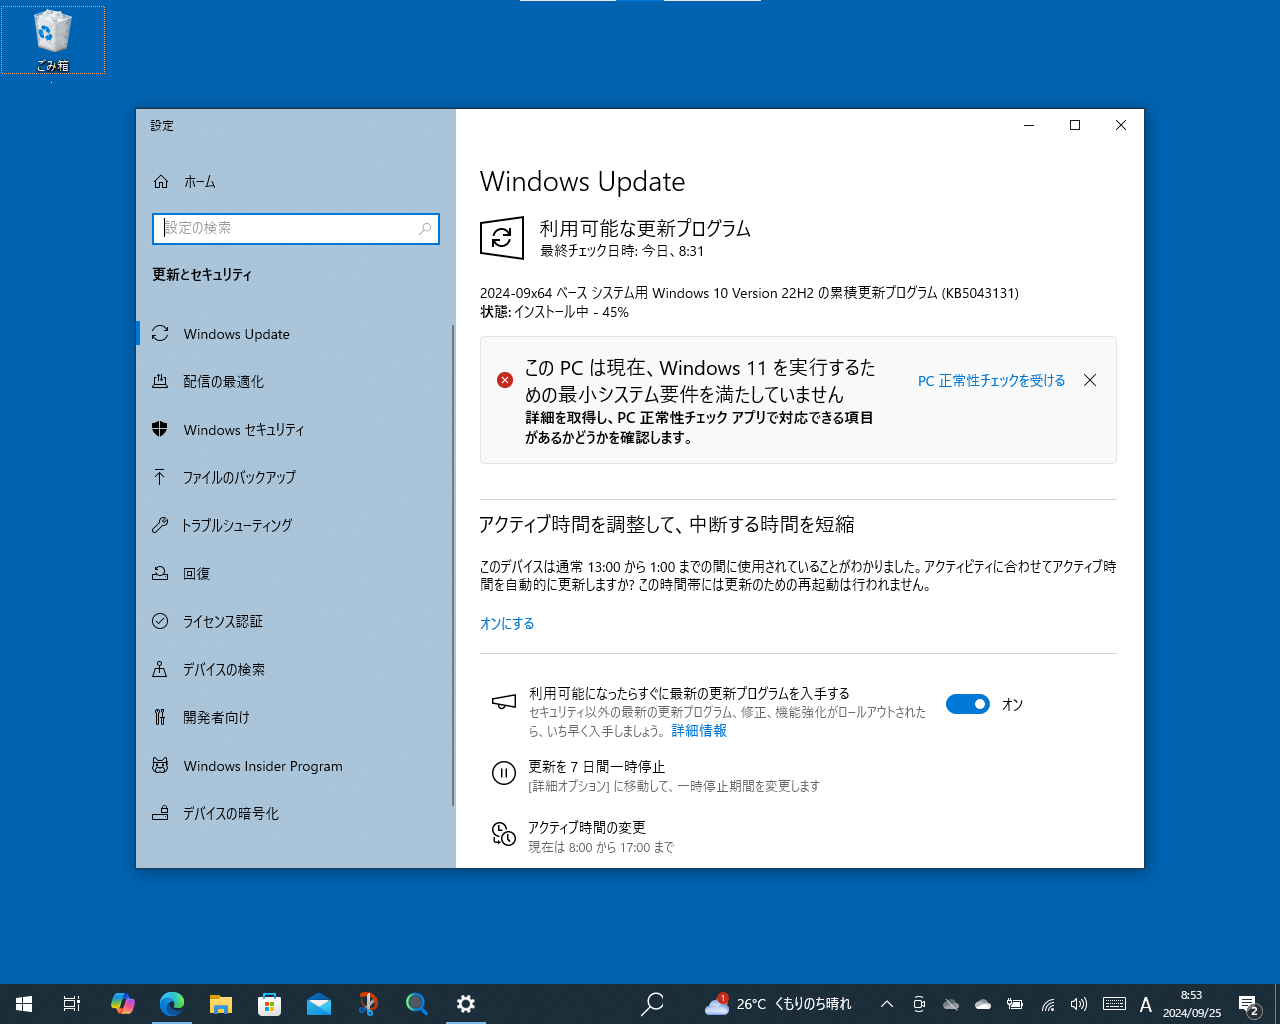This screenshot has width=1280, height=1024.
Task: Open Windows Insider Program section
Action: click(261, 765)
